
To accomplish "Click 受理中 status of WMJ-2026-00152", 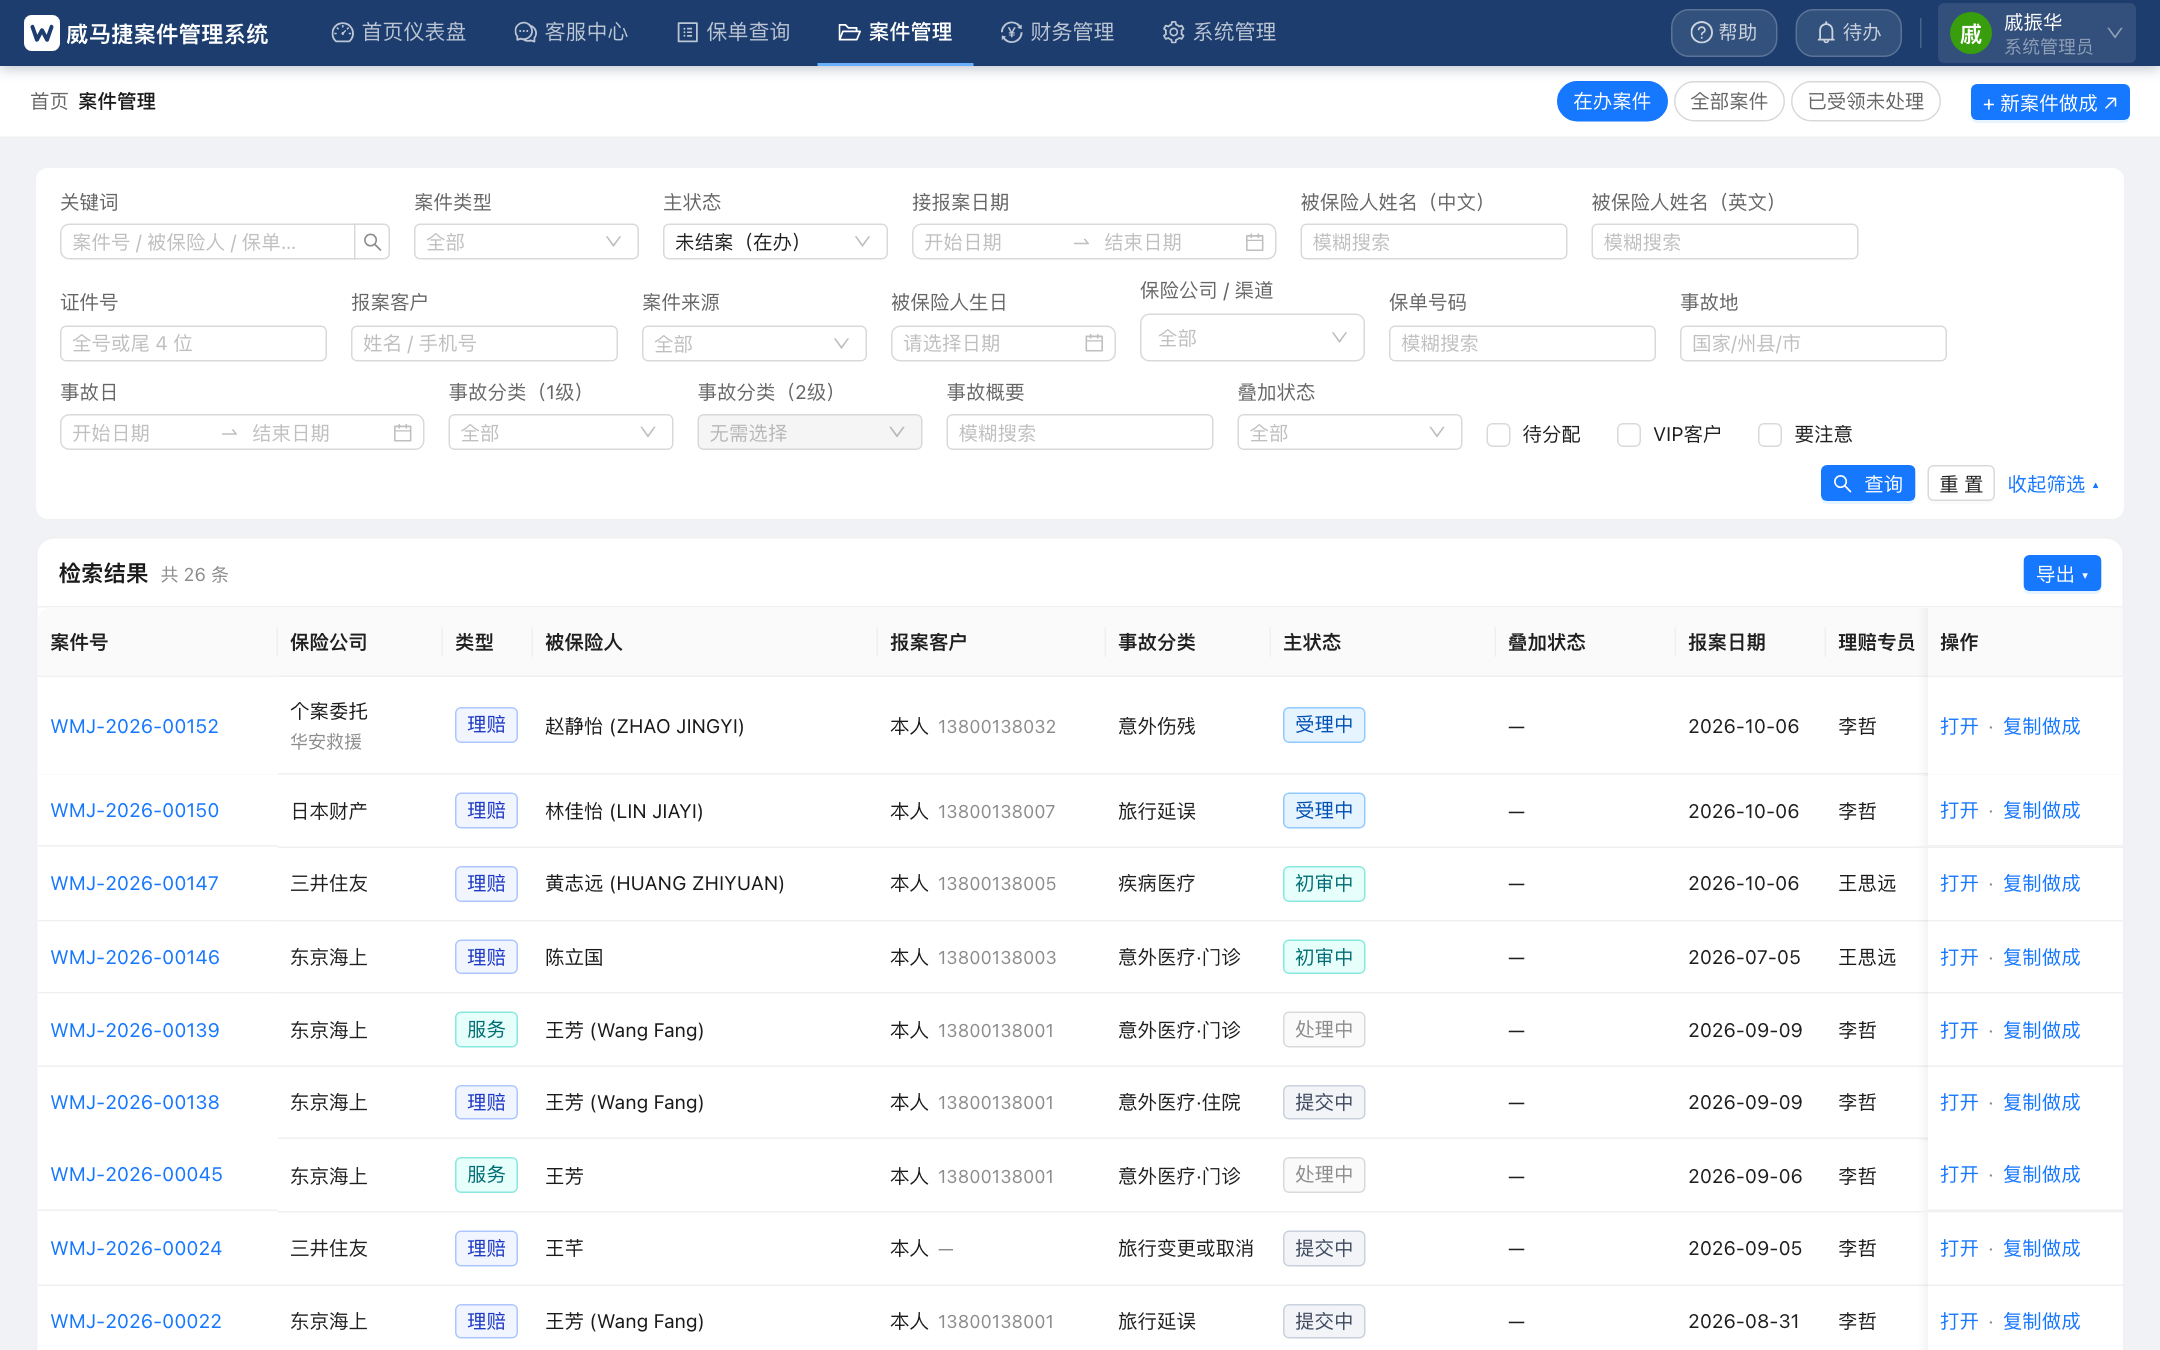I will 1324,725.
